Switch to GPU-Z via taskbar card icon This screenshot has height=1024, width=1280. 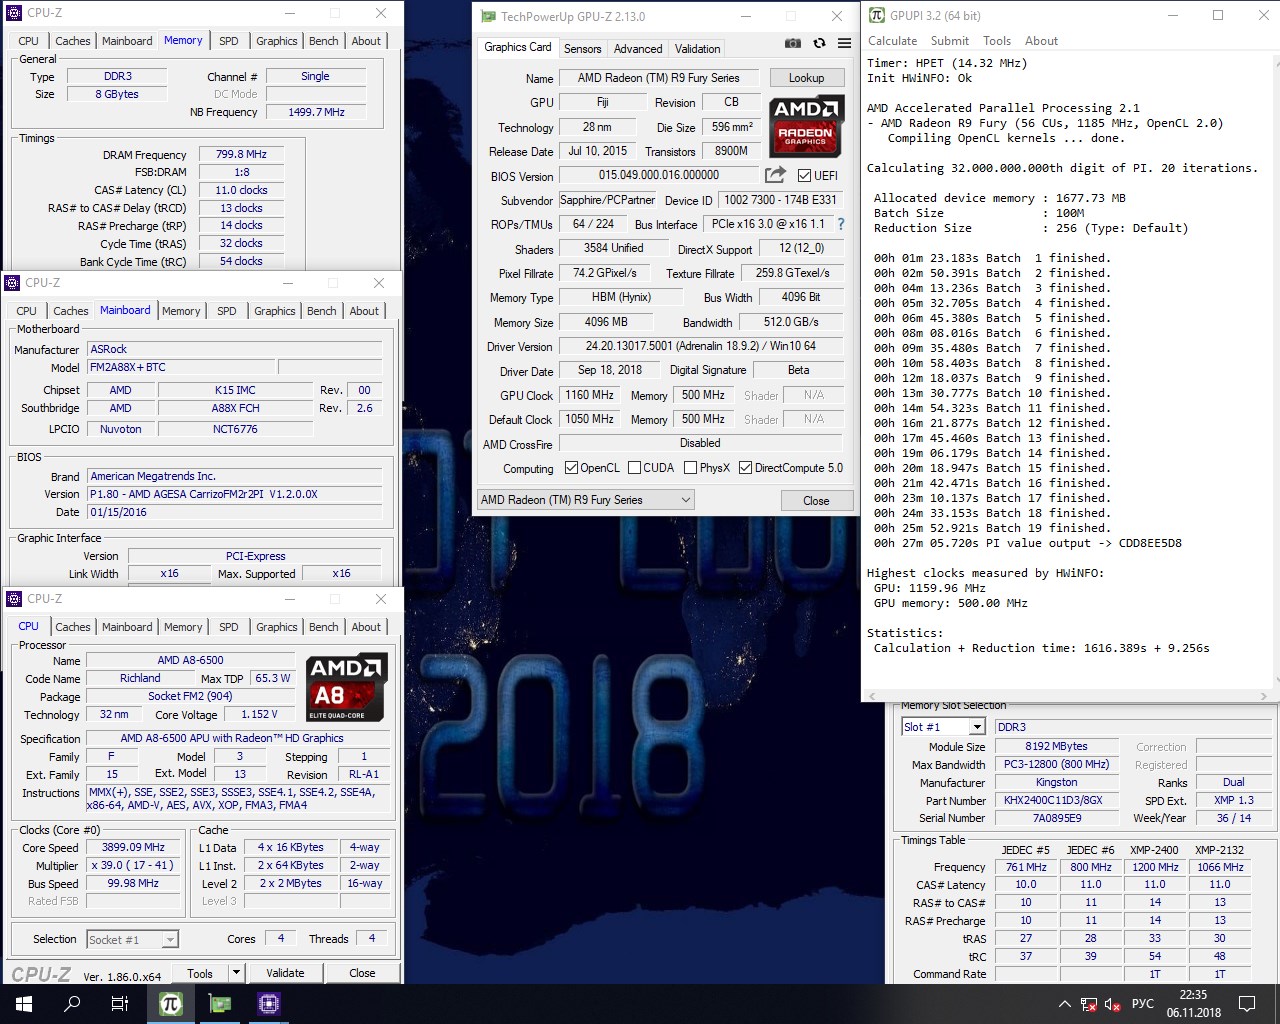pyautogui.click(x=220, y=1004)
